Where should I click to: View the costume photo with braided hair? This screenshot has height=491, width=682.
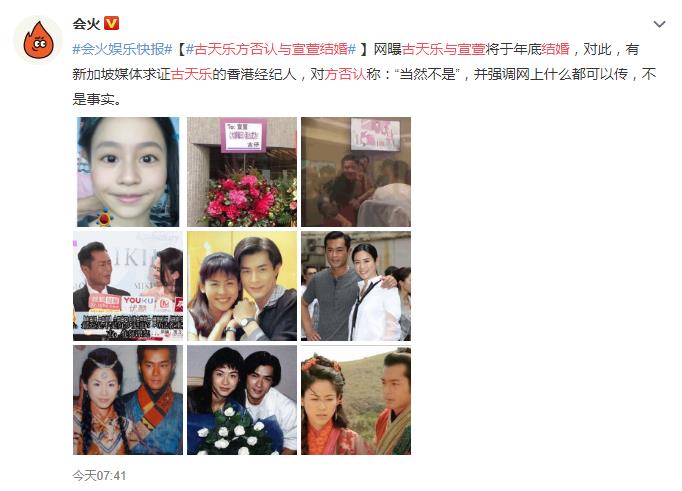click(128, 400)
